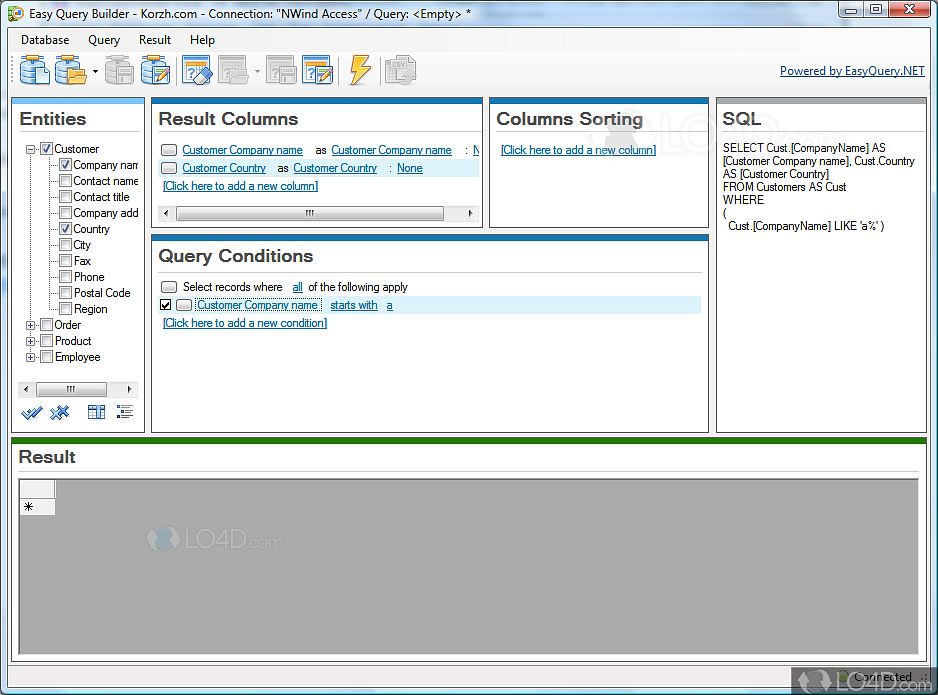The width and height of the screenshot is (938, 695).
Task: Enable the Company name checkbox under Customer
Action: [65, 165]
